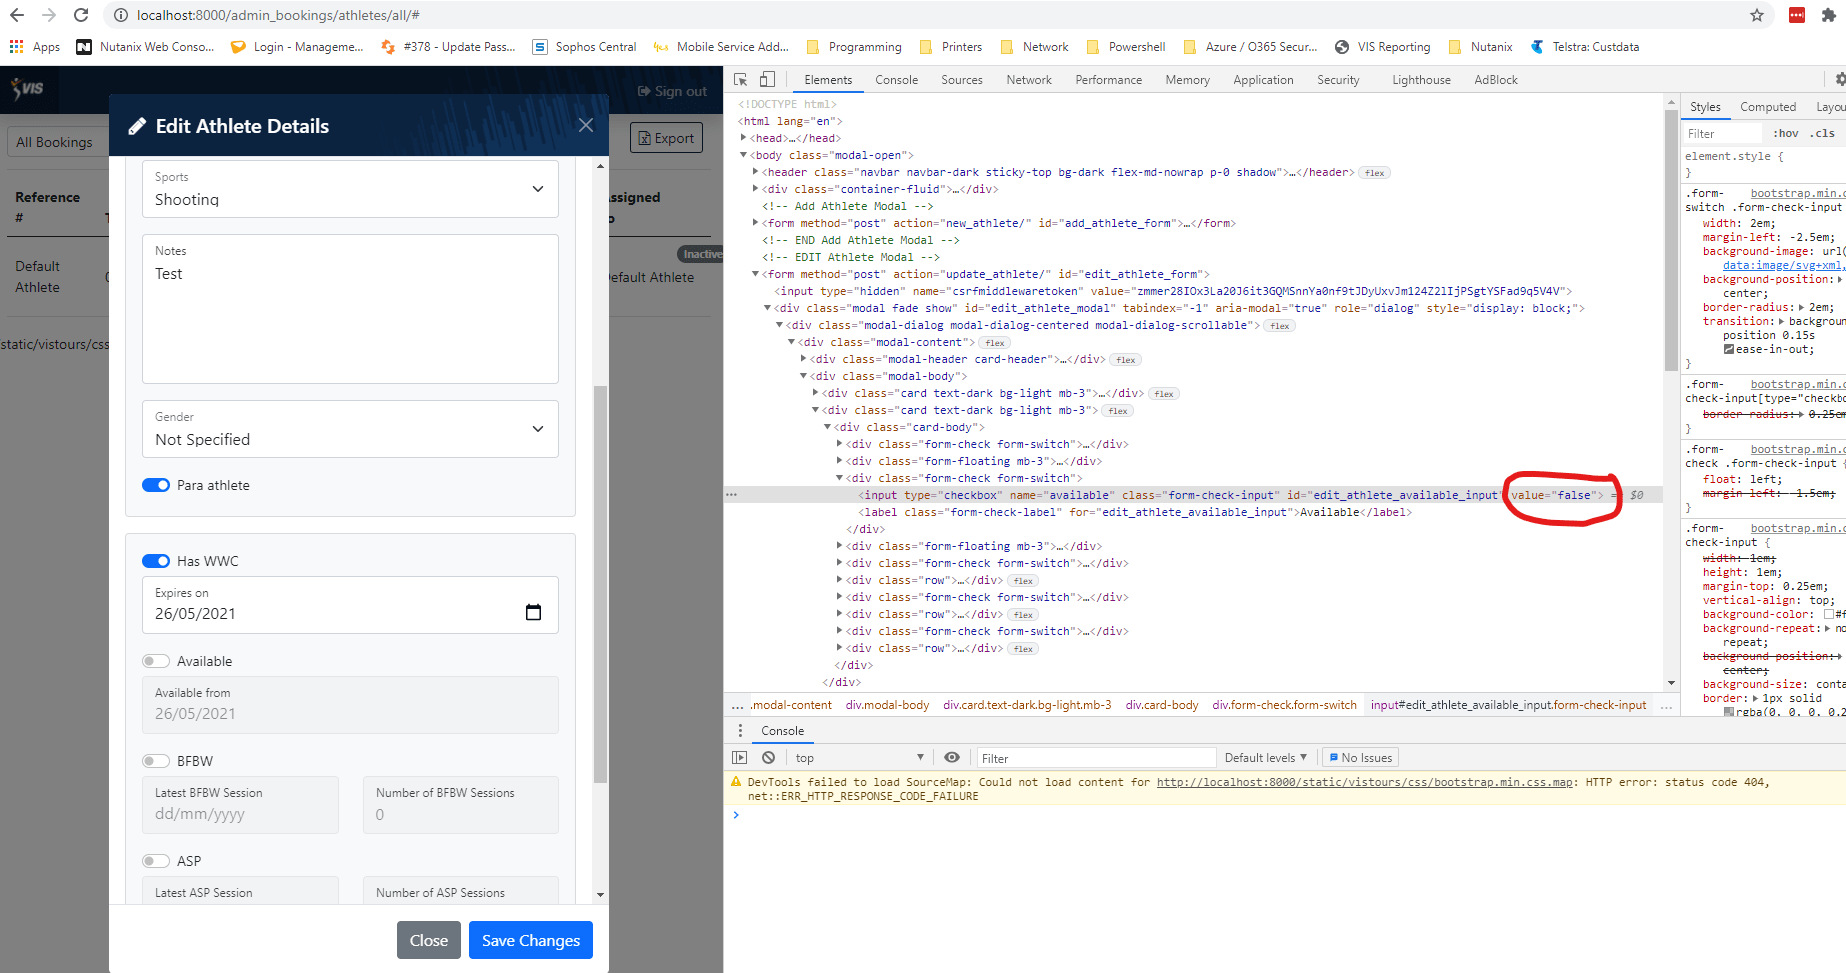This screenshot has width=1846, height=973.
Task: Click the Save Changes button
Action: pyautogui.click(x=530, y=940)
